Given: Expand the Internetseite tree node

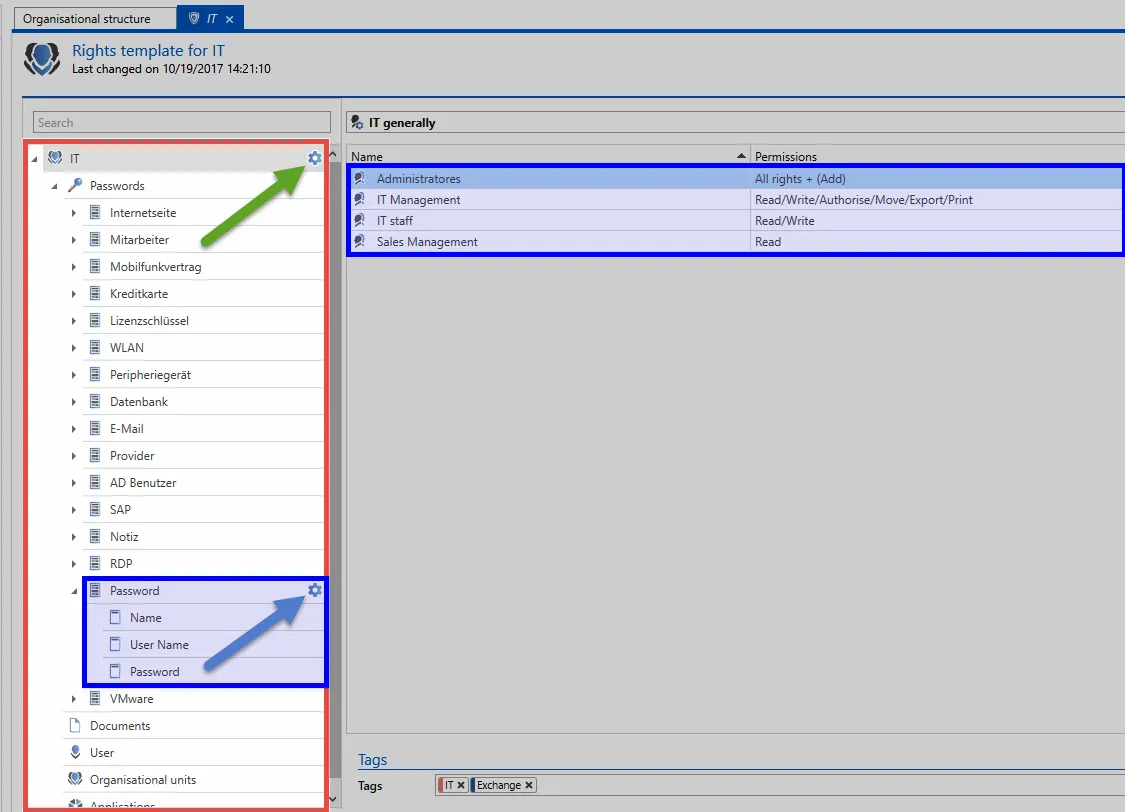Looking at the screenshot, I should (74, 213).
